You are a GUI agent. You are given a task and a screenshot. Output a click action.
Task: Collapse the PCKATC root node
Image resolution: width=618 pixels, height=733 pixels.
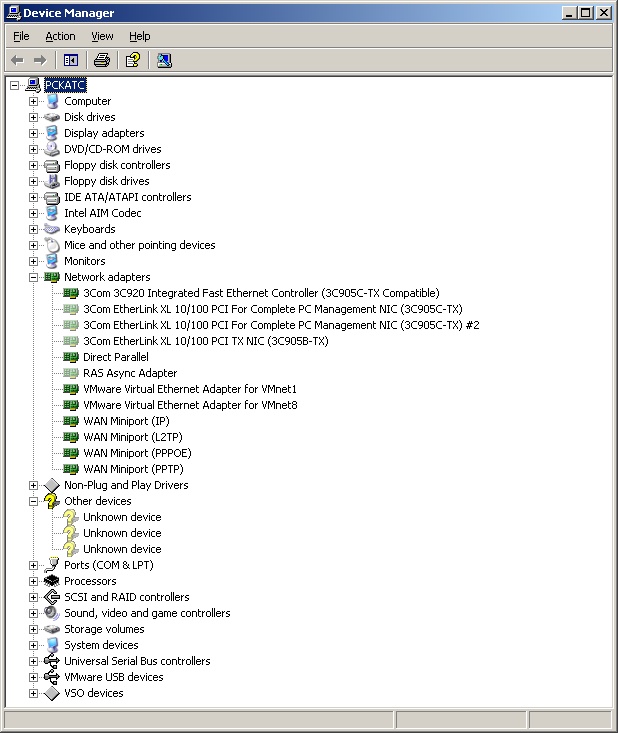click(x=14, y=85)
